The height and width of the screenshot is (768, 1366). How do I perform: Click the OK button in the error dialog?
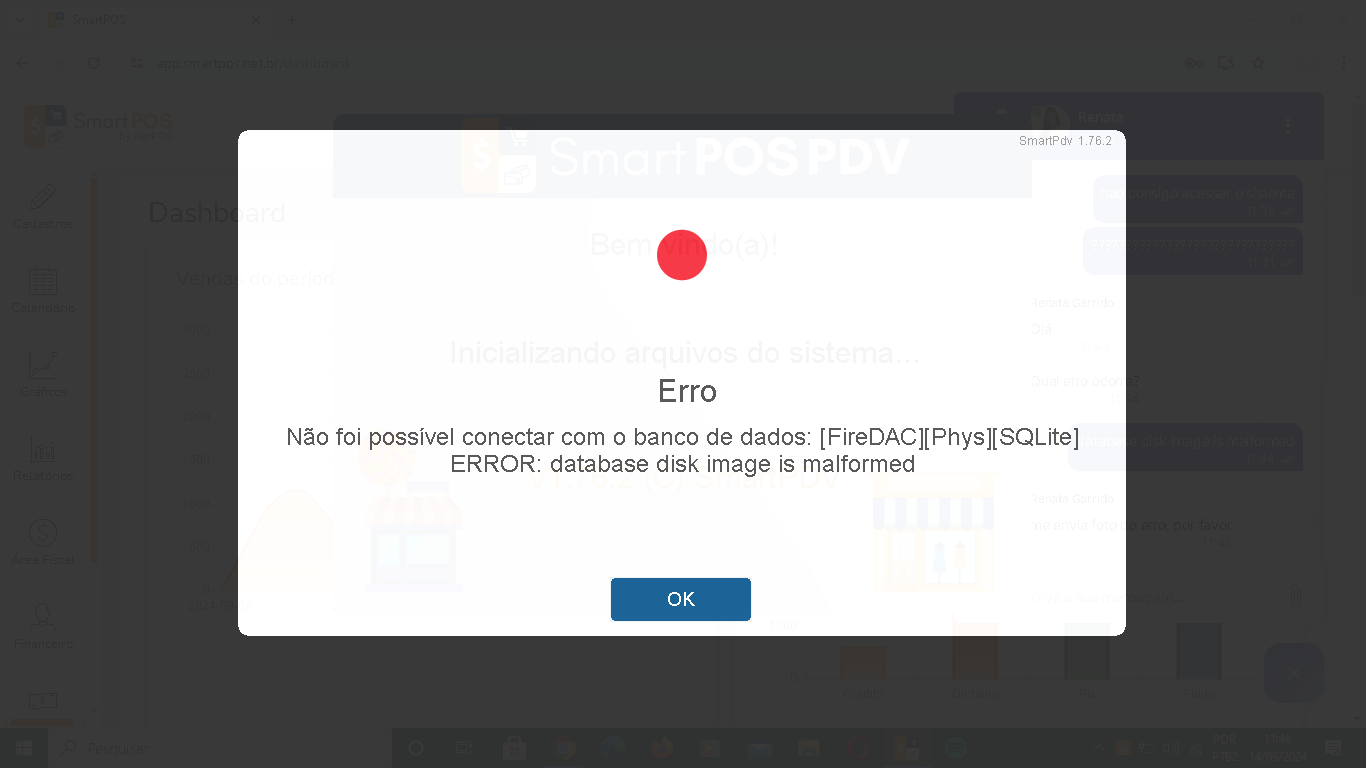680,599
